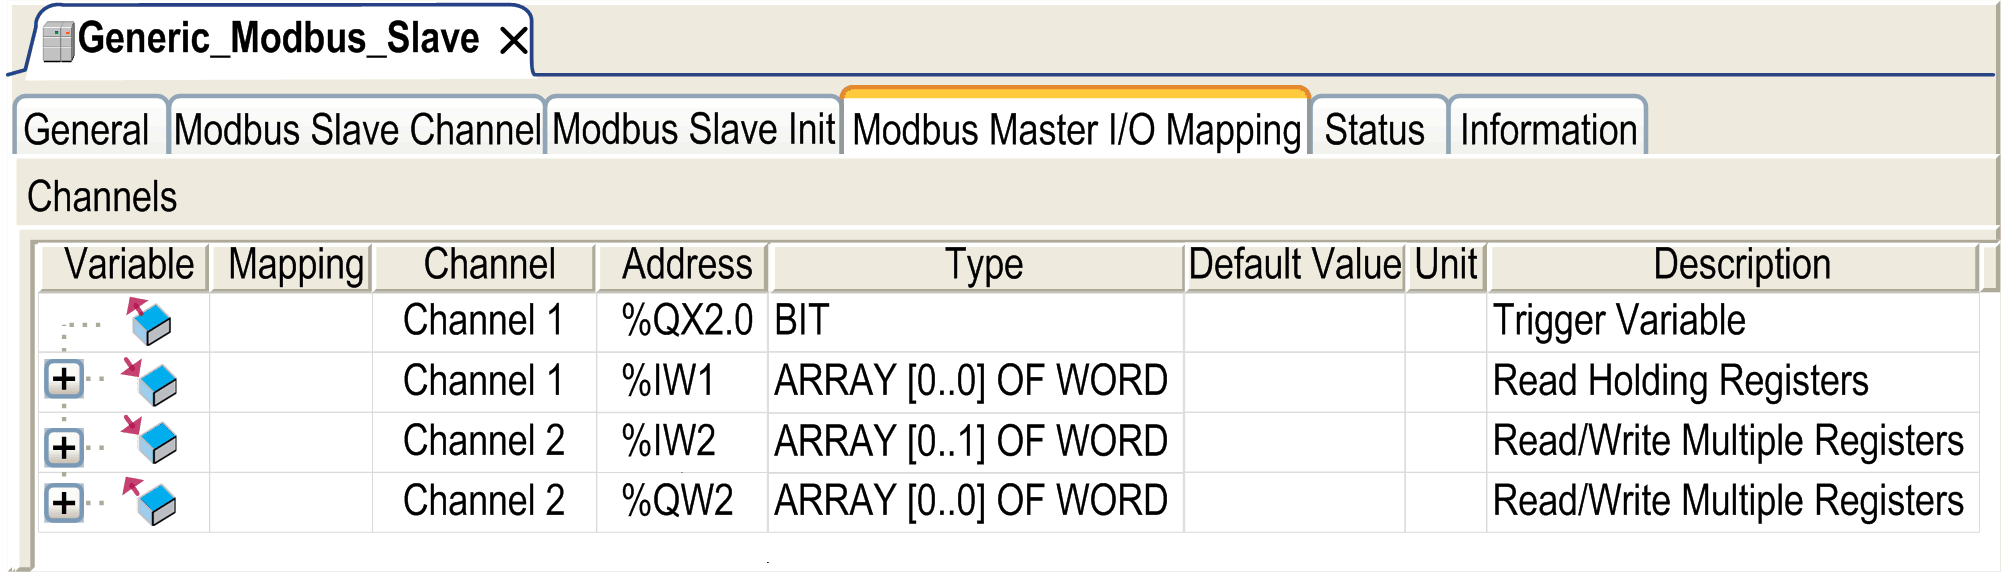Expand the %IW1 Read Holding Registers row

[x=64, y=380]
